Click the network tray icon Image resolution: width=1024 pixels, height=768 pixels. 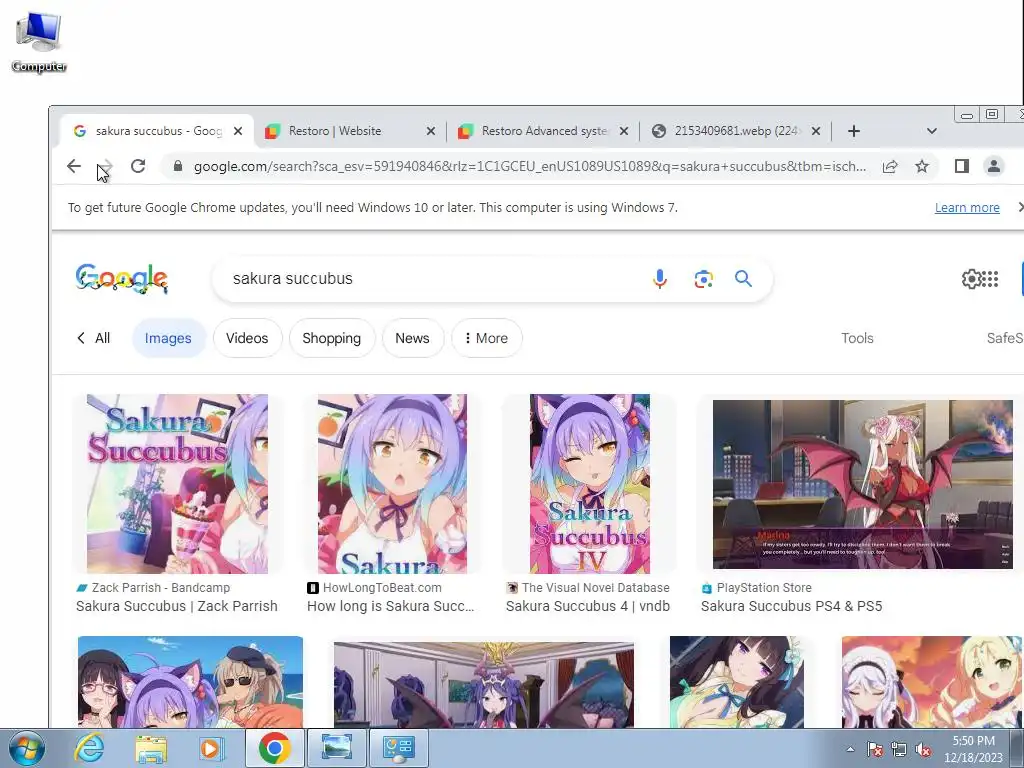(899, 749)
